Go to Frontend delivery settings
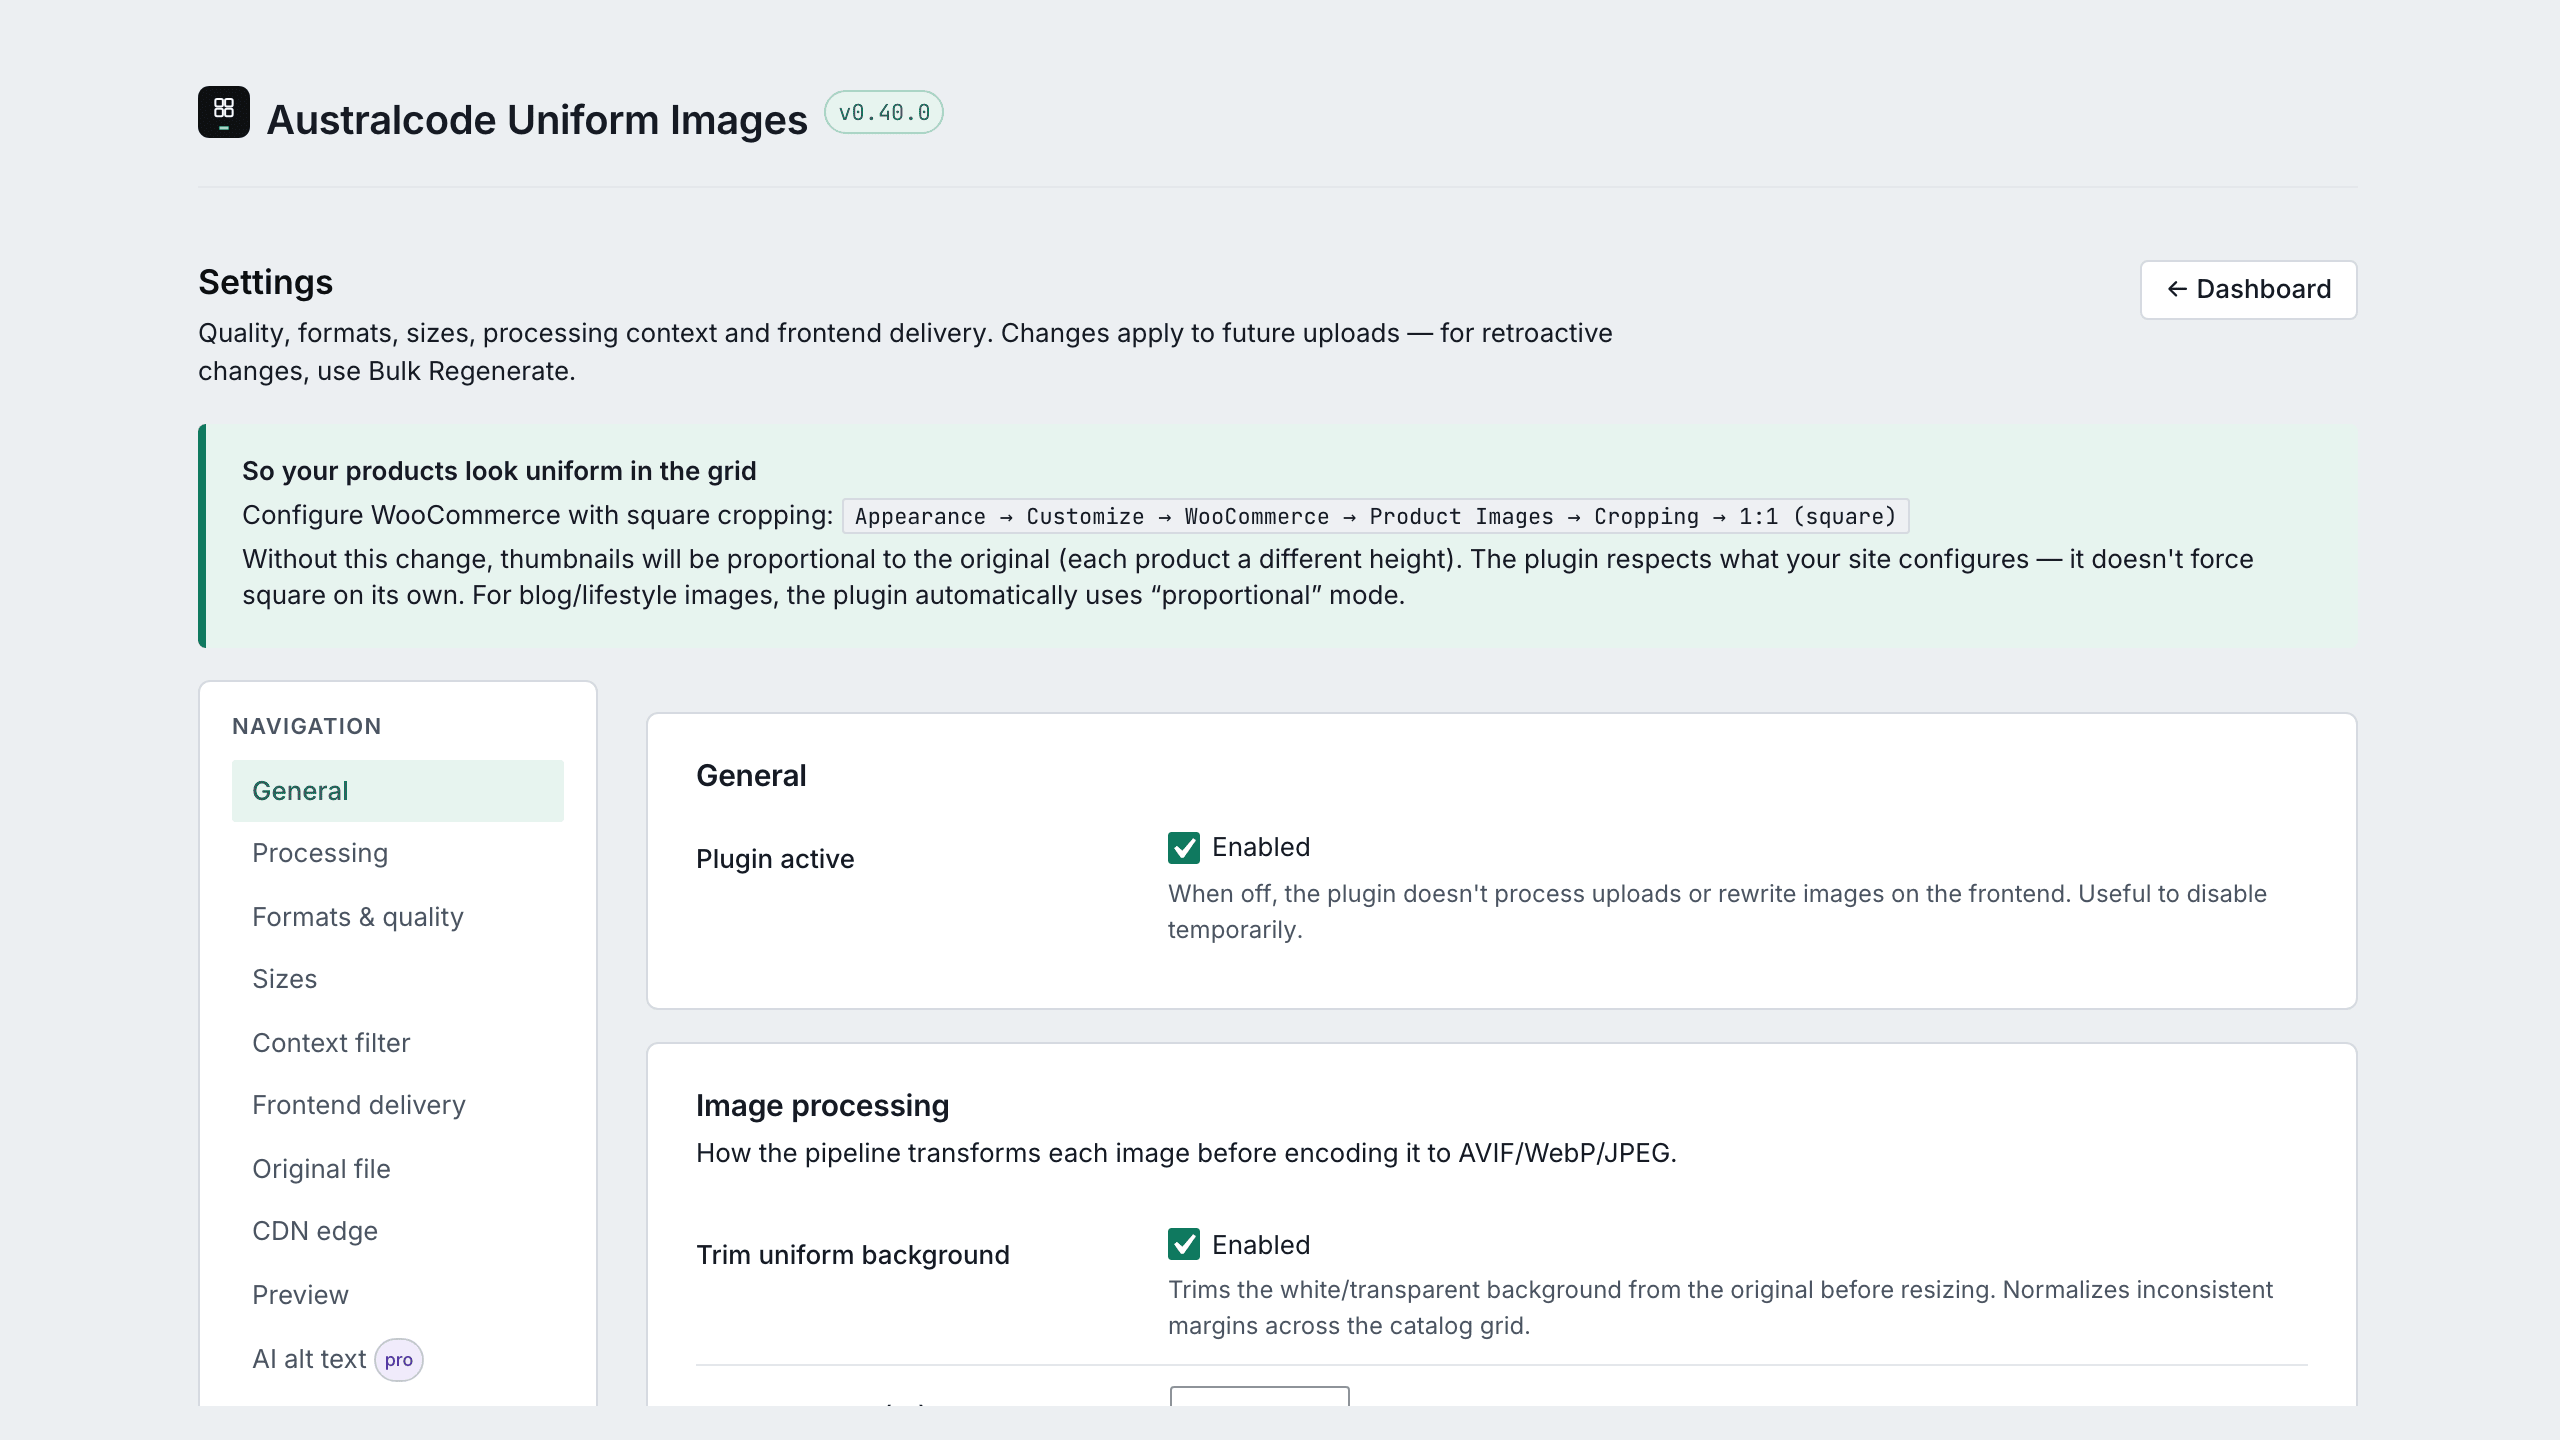2560x1440 pixels. (x=398, y=1105)
